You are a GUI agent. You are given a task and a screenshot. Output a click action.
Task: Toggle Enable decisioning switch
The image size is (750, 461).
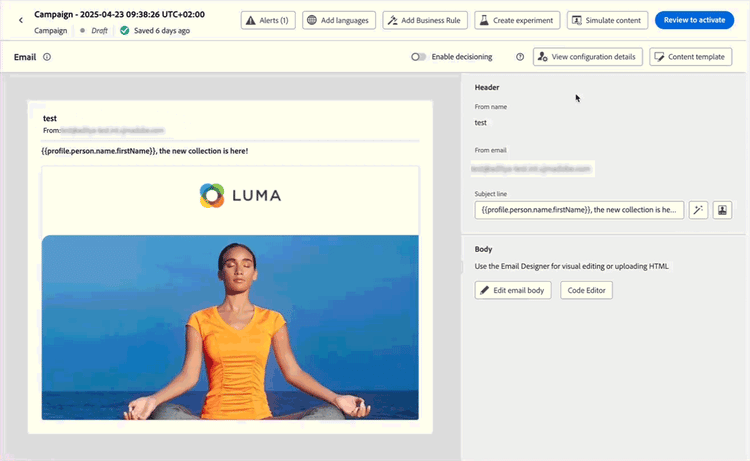click(x=418, y=57)
